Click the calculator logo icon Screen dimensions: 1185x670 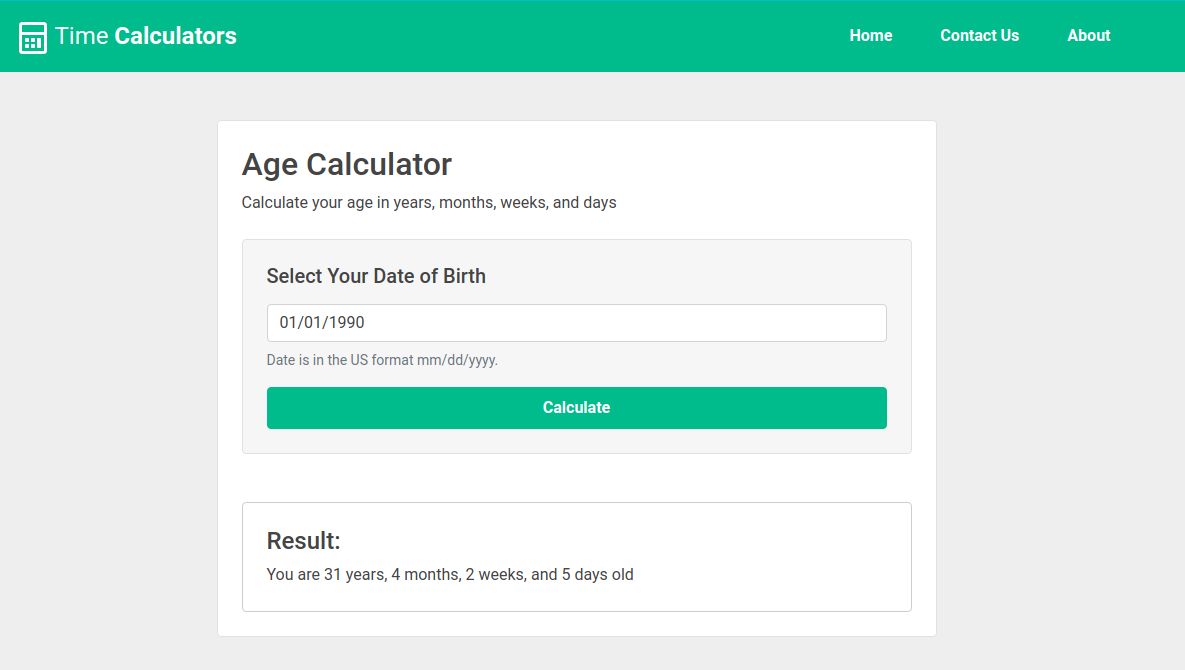[x=33, y=37]
